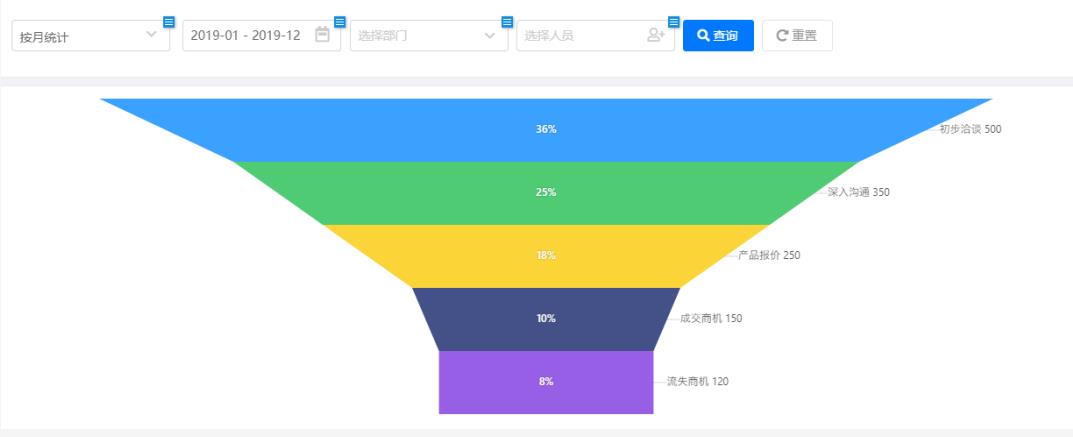1073x437 pixels.
Task: Click the 流失商机 120 chart label
Action: click(x=697, y=381)
